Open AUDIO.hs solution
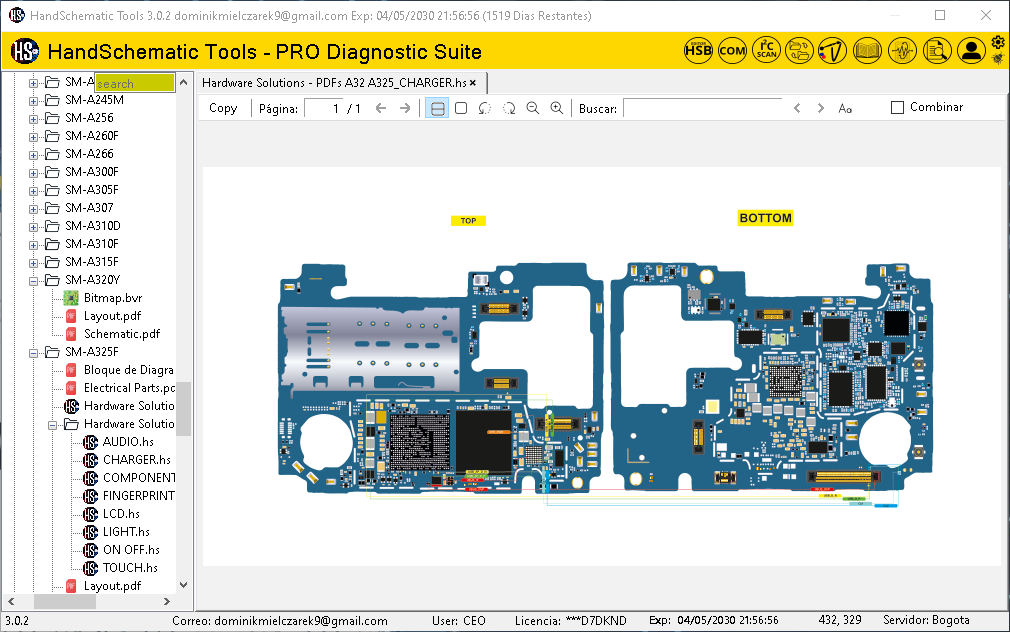The image size is (1010, 632). click(128, 442)
